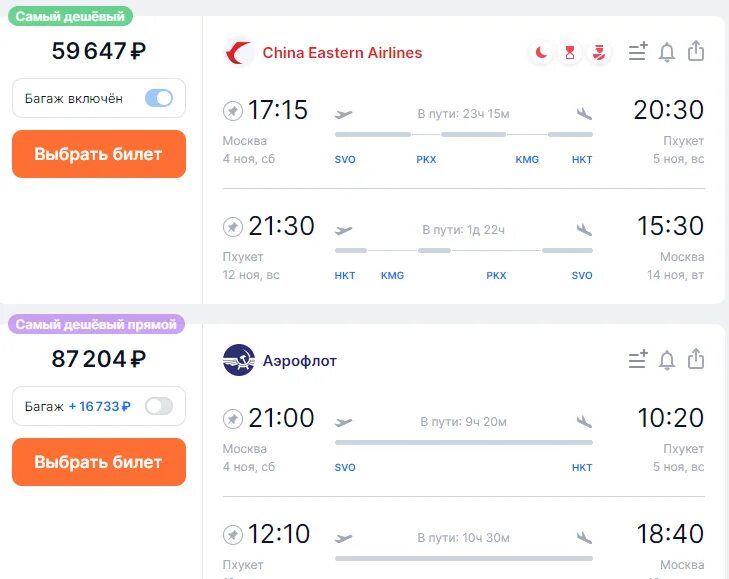Viewport: 729px width, 579px height.
Task: Enable price alert bell for Aeroflot ticket
Action: pos(667,360)
